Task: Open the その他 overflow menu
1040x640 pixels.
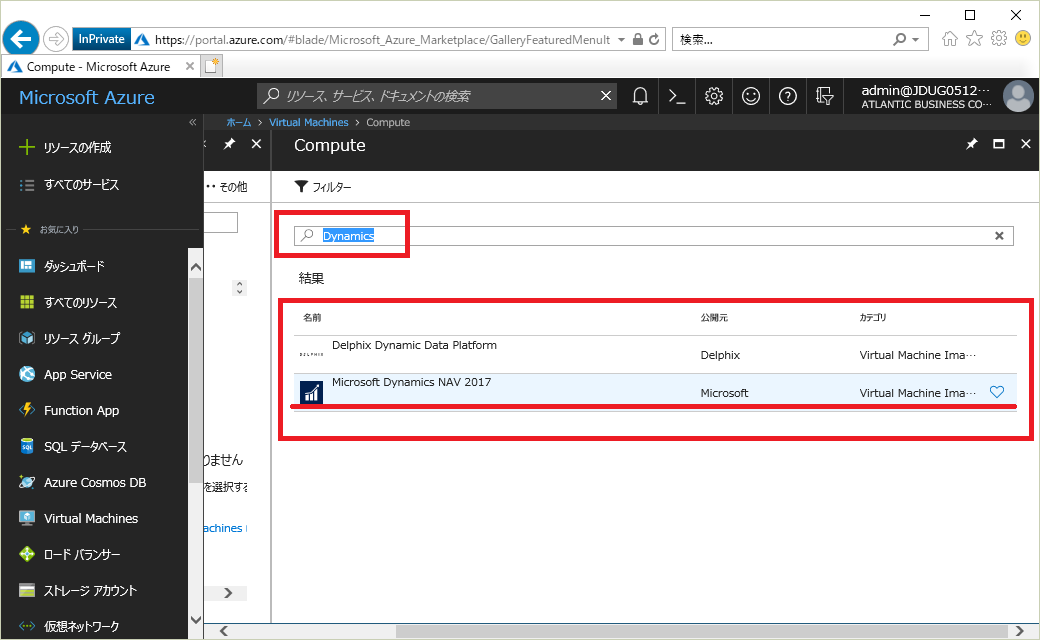Action: tap(228, 187)
